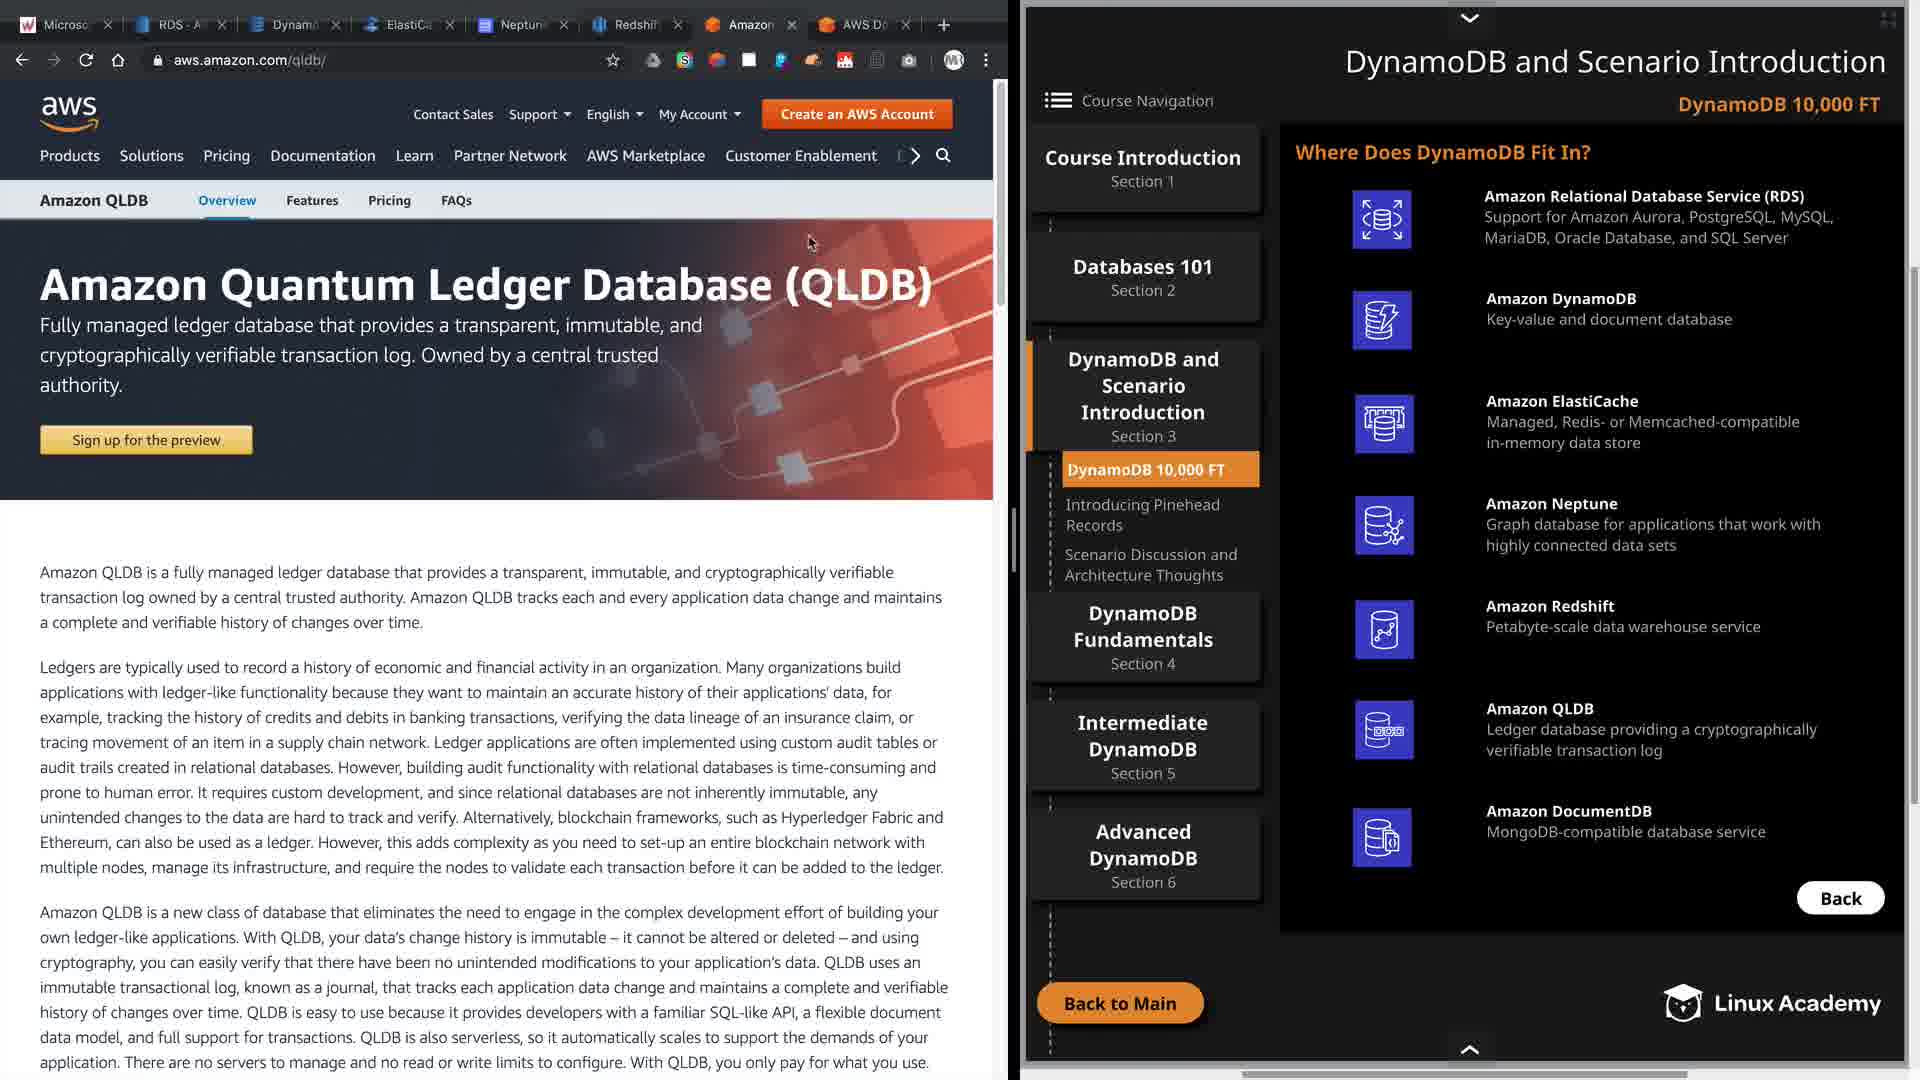The height and width of the screenshot is (1080, 1920).
Task: Click the Amazon Redshift service icon
Action: 1384,629
